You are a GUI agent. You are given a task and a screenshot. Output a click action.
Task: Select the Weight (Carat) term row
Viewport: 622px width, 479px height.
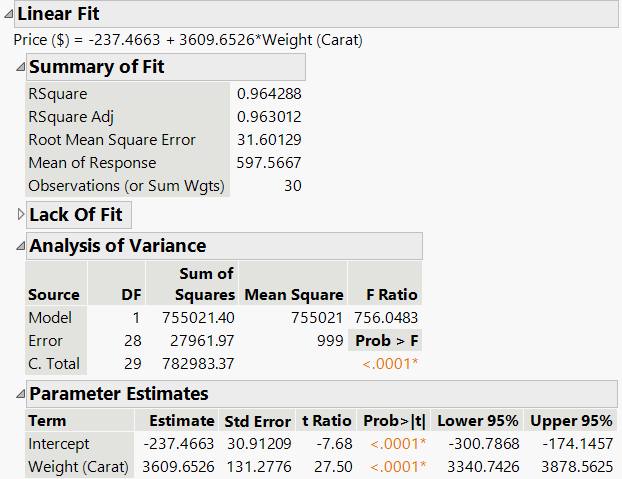[x=79, y=467]
